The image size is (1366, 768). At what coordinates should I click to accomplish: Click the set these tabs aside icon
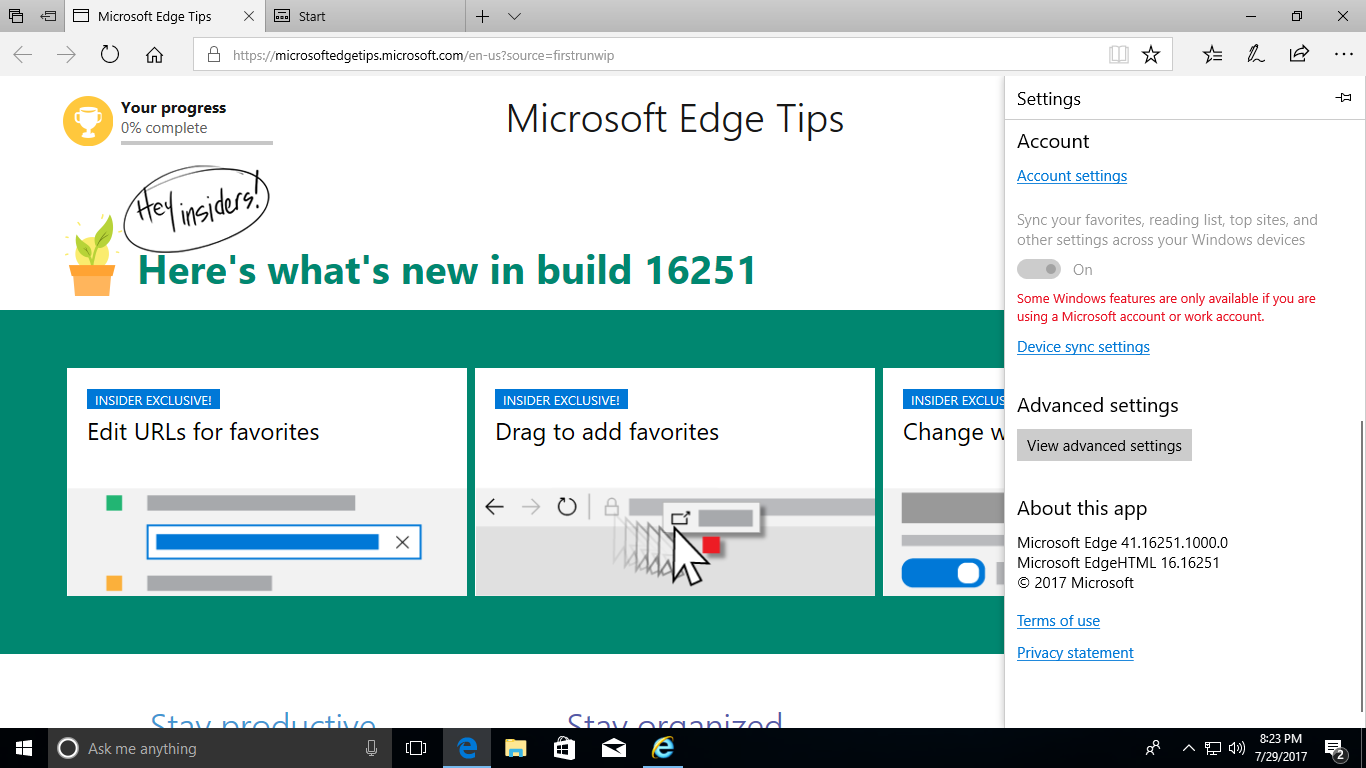(x=48, y=16)
